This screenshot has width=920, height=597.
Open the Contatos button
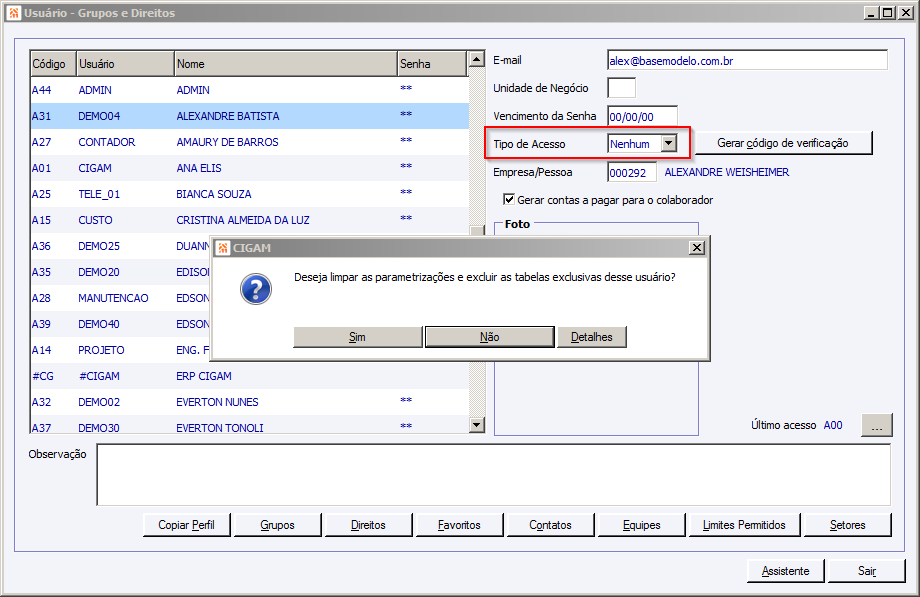[550, 525]
